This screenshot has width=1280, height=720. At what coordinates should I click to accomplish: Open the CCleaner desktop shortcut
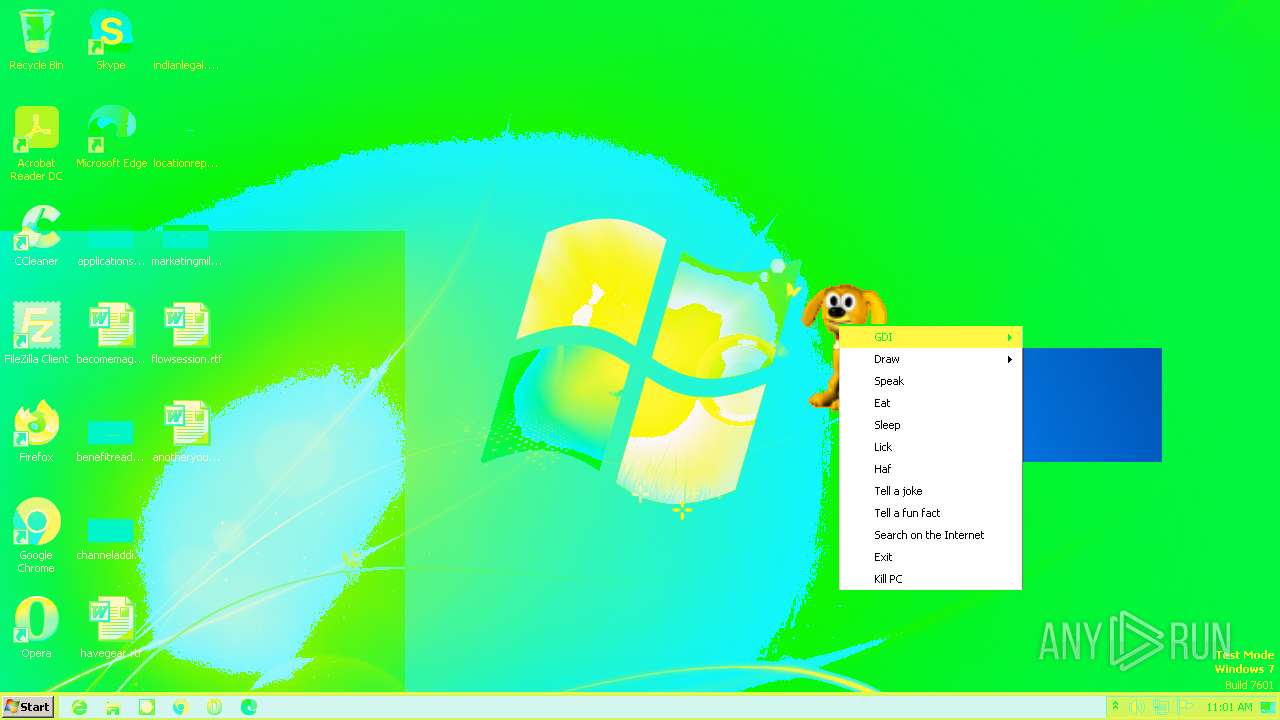pos(36,236)
